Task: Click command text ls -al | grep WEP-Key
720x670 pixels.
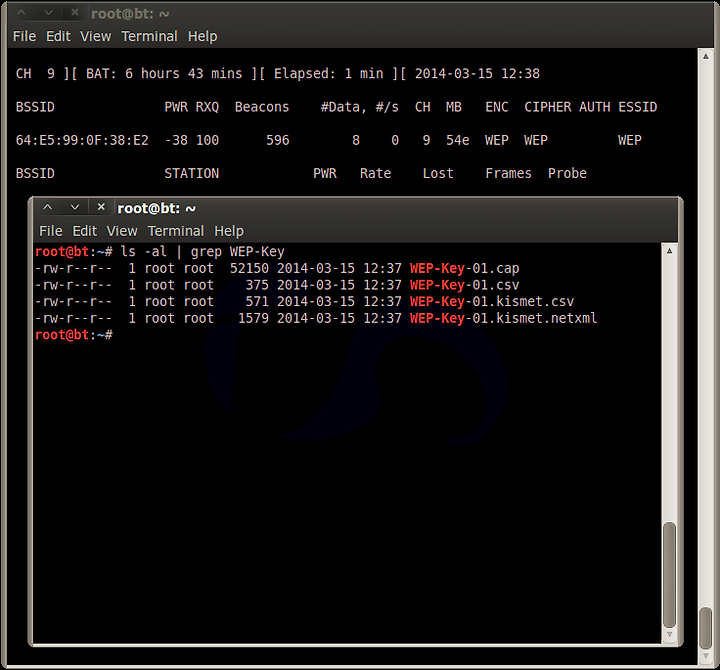Action: point(202,252)
